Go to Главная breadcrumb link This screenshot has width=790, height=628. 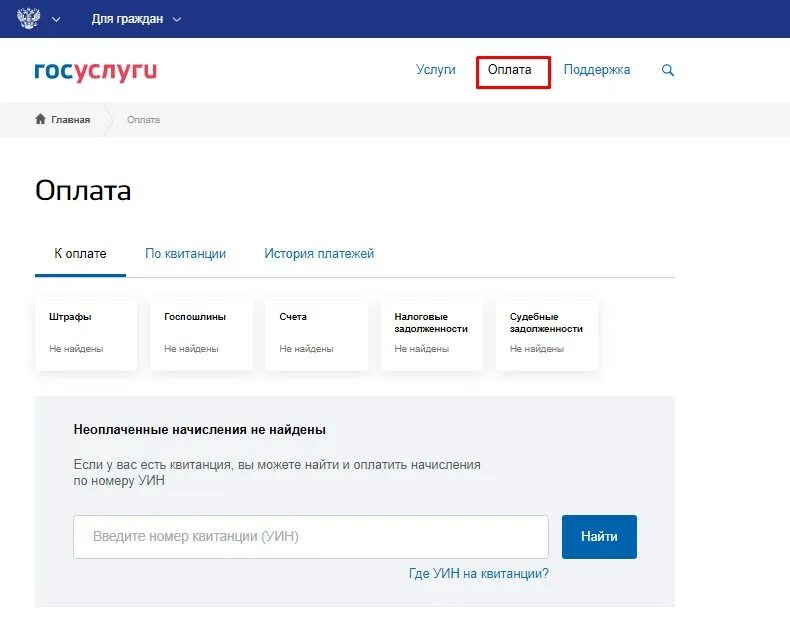click(x=71, y=119)
